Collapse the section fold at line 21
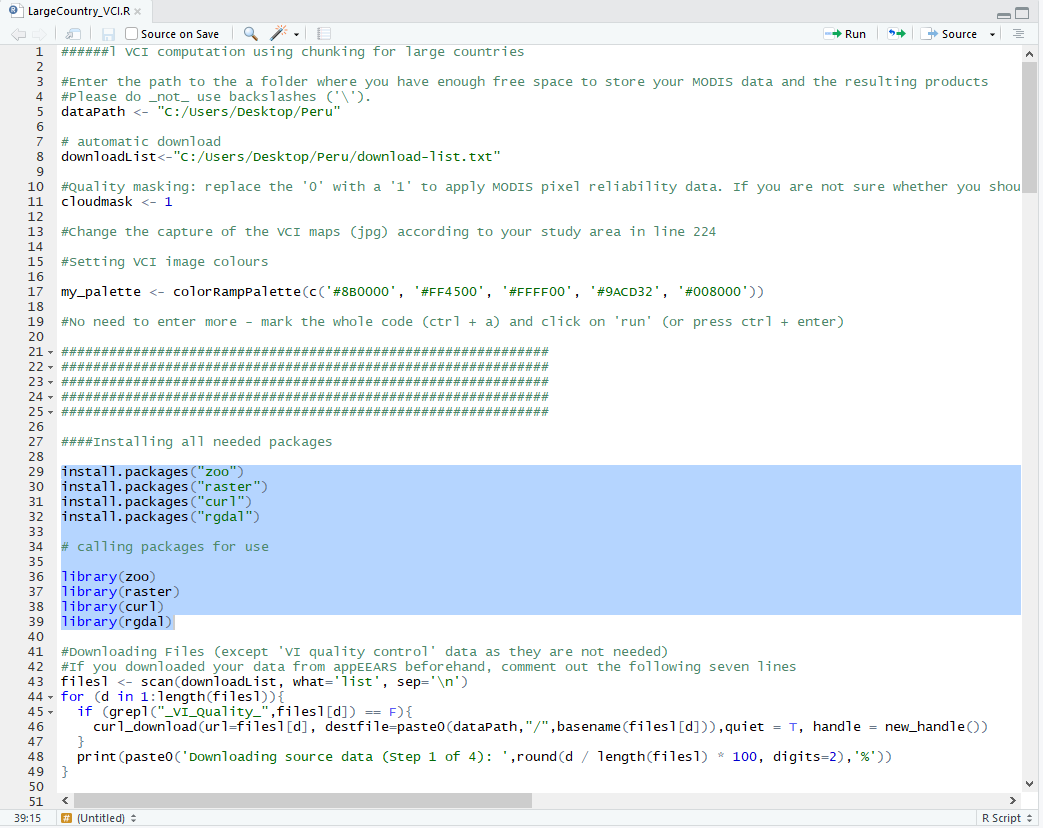The height and width of the screenshot is (828, 1043). (x=51, y=352)
